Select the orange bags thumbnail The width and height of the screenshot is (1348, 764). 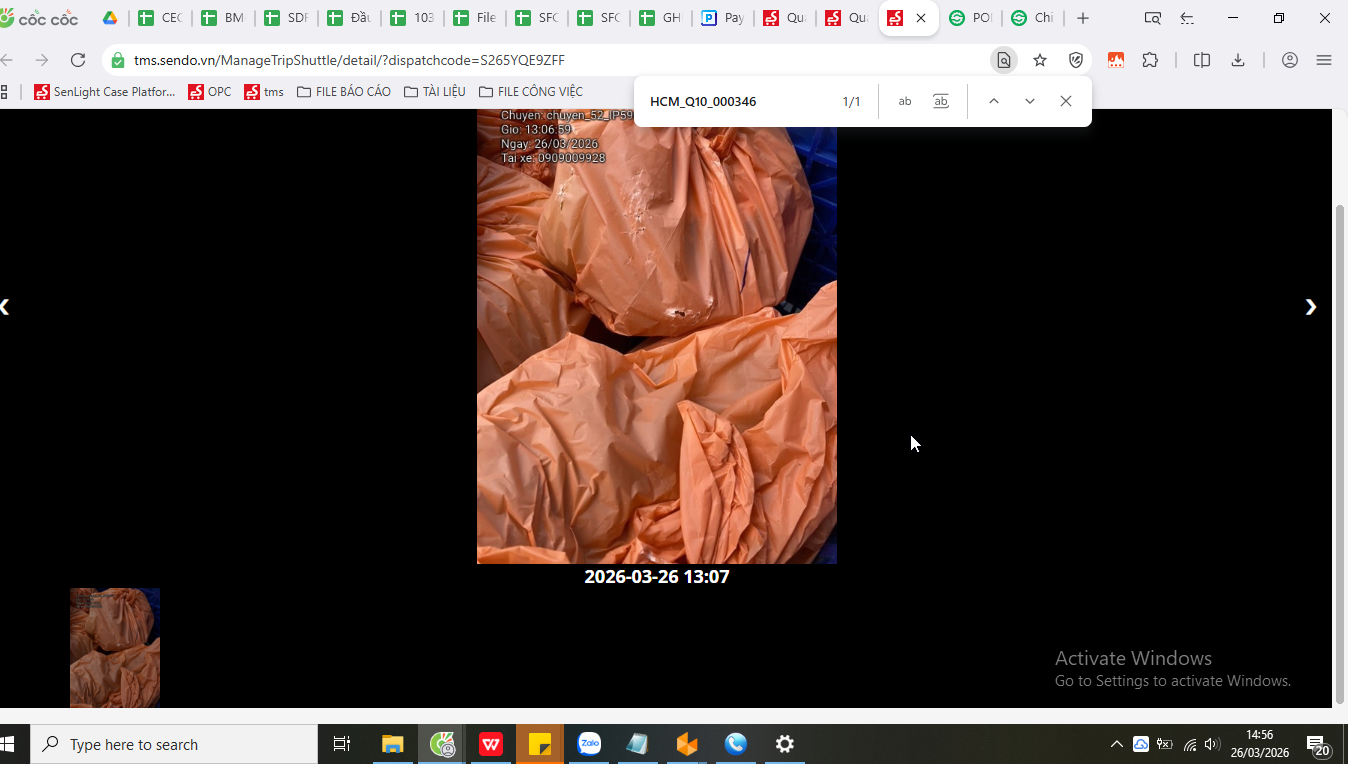[115, 648]
